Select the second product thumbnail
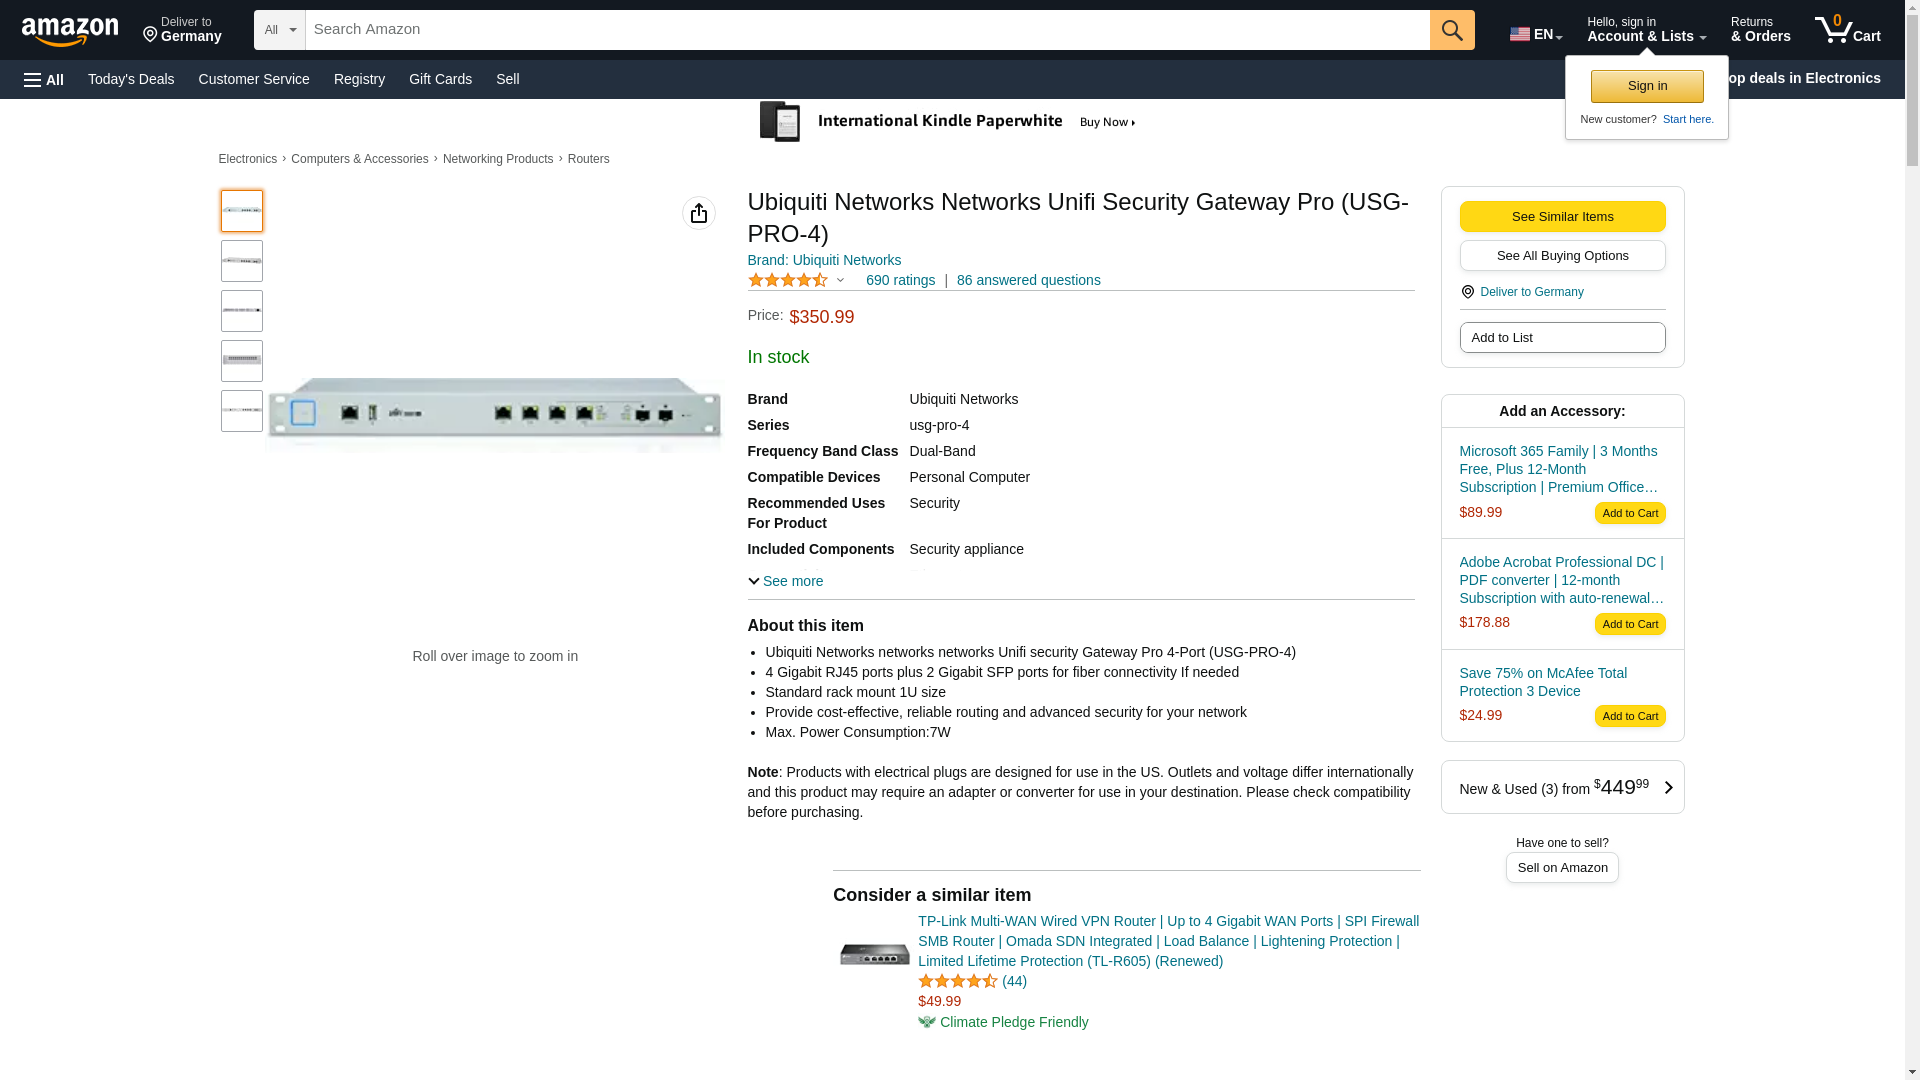Viewport: 1920px width, 1080px height. (242, 261)
